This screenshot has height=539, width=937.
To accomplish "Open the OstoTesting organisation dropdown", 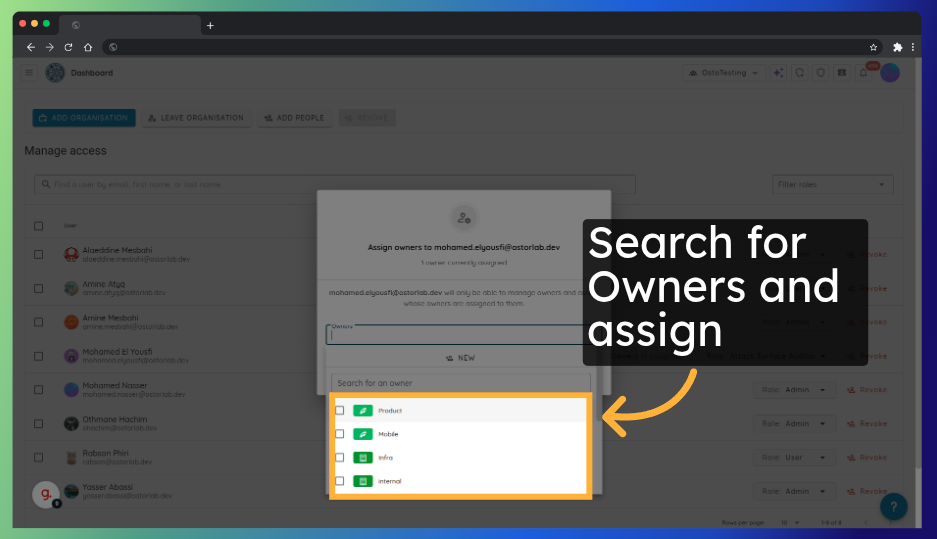I will pos(723,73).
